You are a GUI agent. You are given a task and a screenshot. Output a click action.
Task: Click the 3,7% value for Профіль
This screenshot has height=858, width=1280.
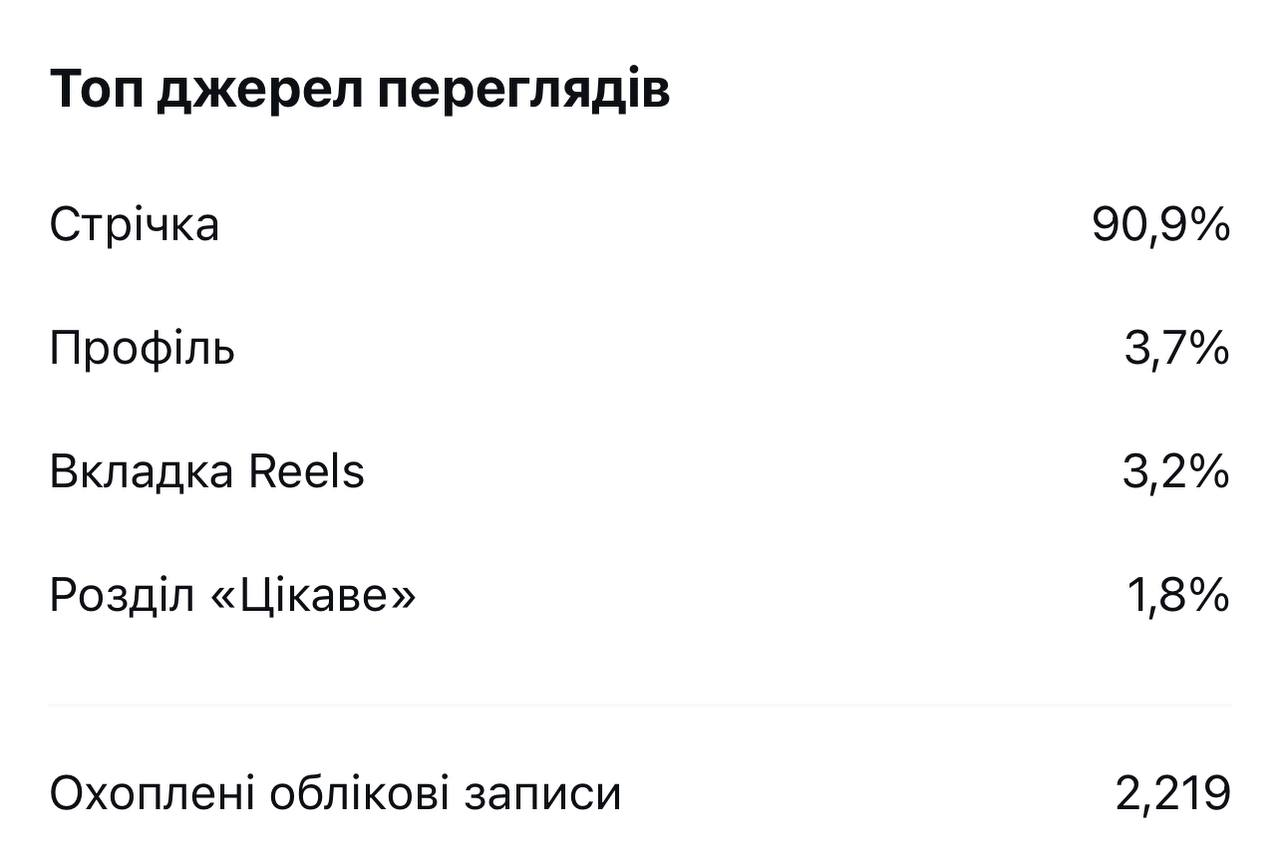click(1176, 349)
